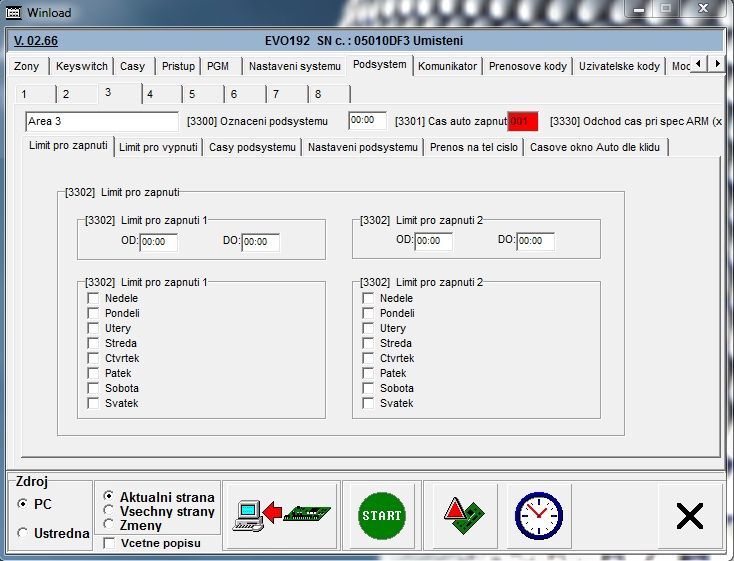This screenshot has width=734, height=561.
Task: Check Patek in Limit pro zapnuti 2
Action: point(368,373)
